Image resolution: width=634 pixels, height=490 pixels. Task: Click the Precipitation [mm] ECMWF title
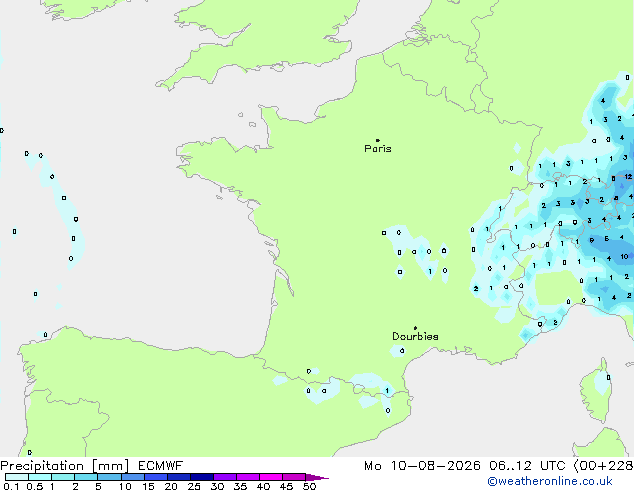tap(92, 466)
